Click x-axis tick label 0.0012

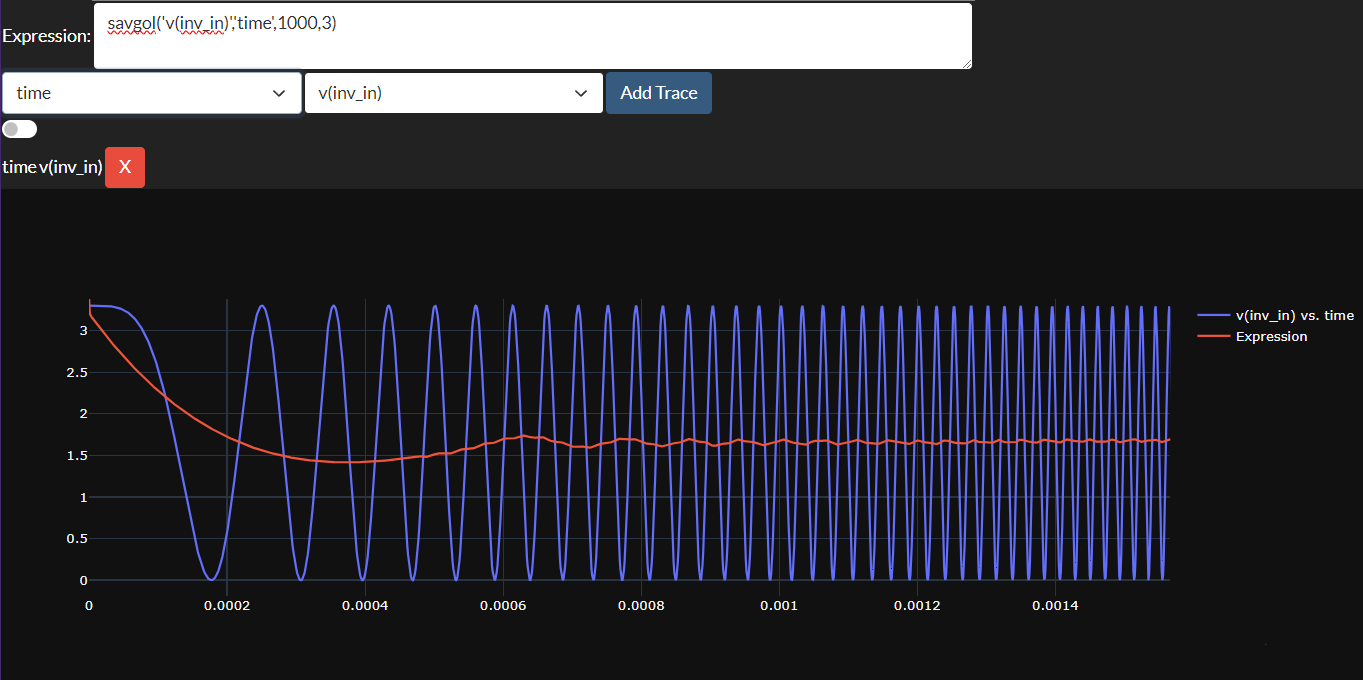[917, 606]
